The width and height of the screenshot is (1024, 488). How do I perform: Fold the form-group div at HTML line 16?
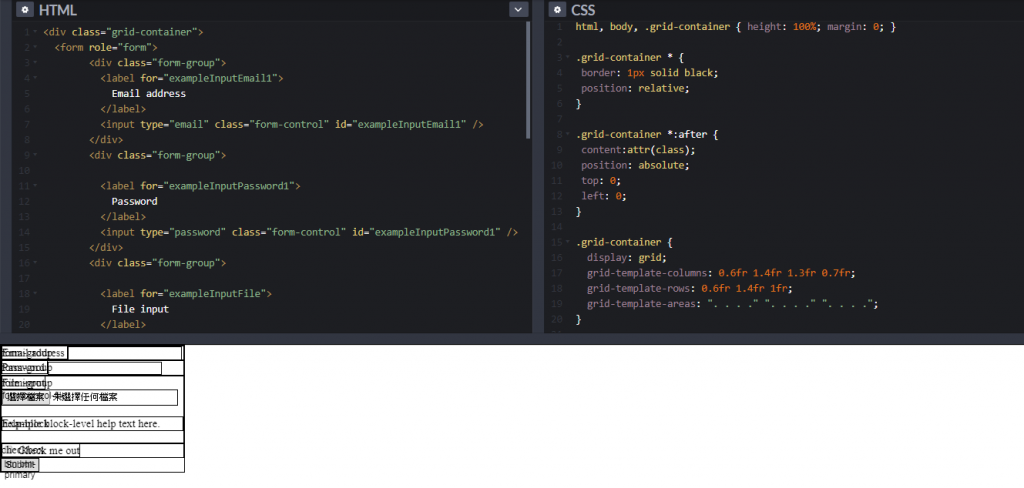35,263
